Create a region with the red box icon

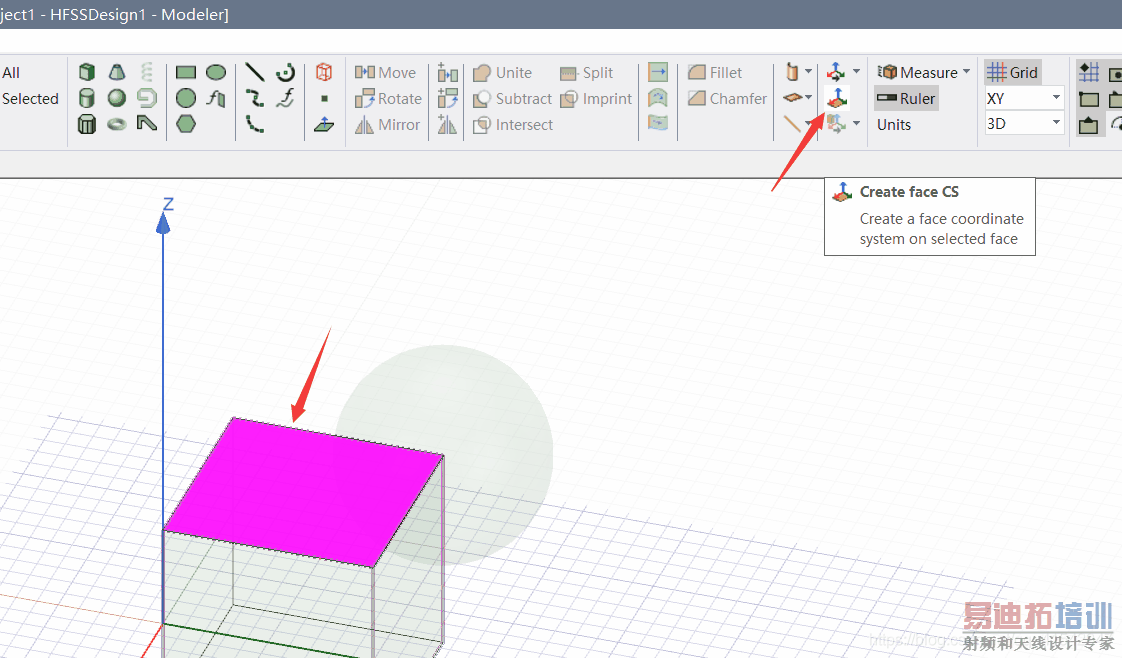[x=324, y=72]
